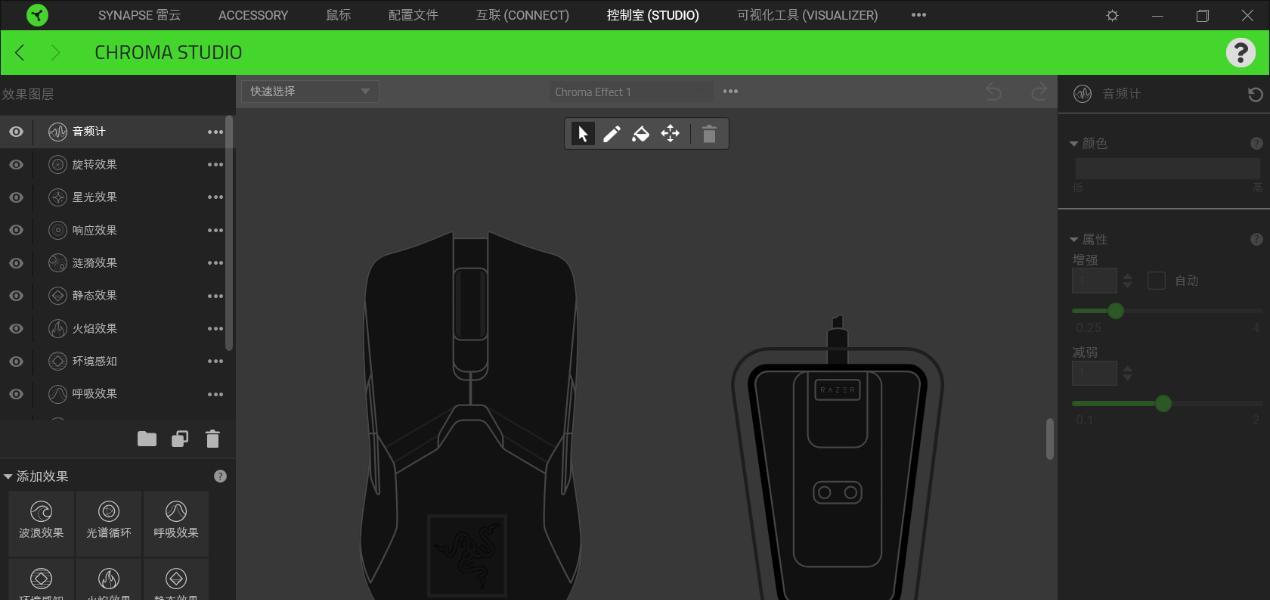Delete the selected effect layer
Image resolution: width=1270 pixels, height=600 pixels.
pos(212,439)
